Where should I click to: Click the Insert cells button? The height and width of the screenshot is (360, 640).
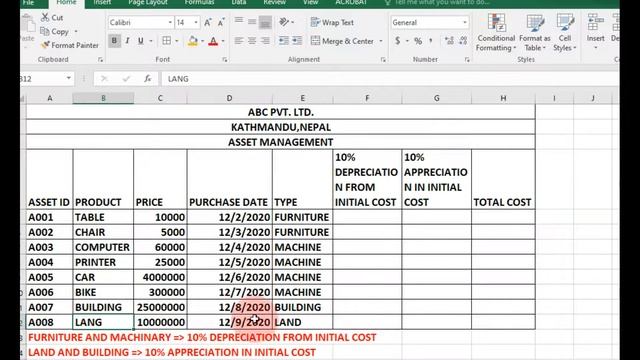click(596, 32)
